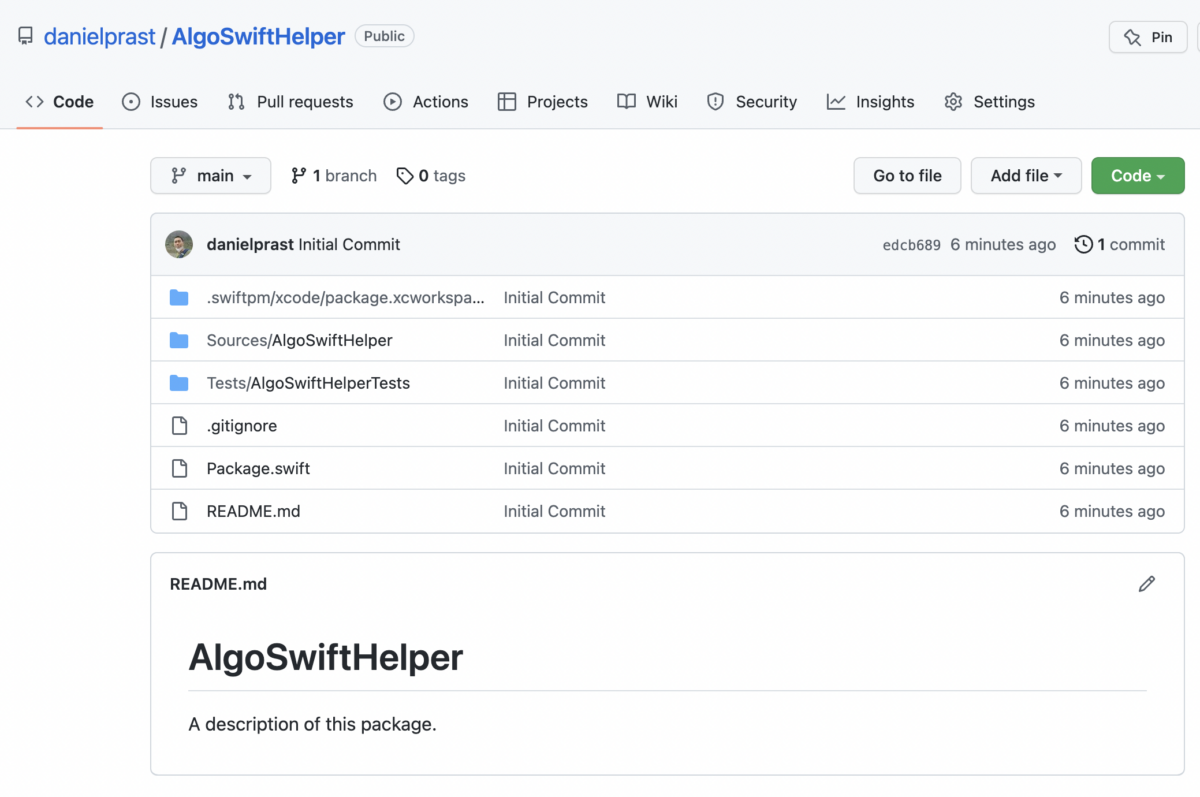The image size is (1200, 797).
Task: Switch to the Issues tab
Action: click(160, 102)
